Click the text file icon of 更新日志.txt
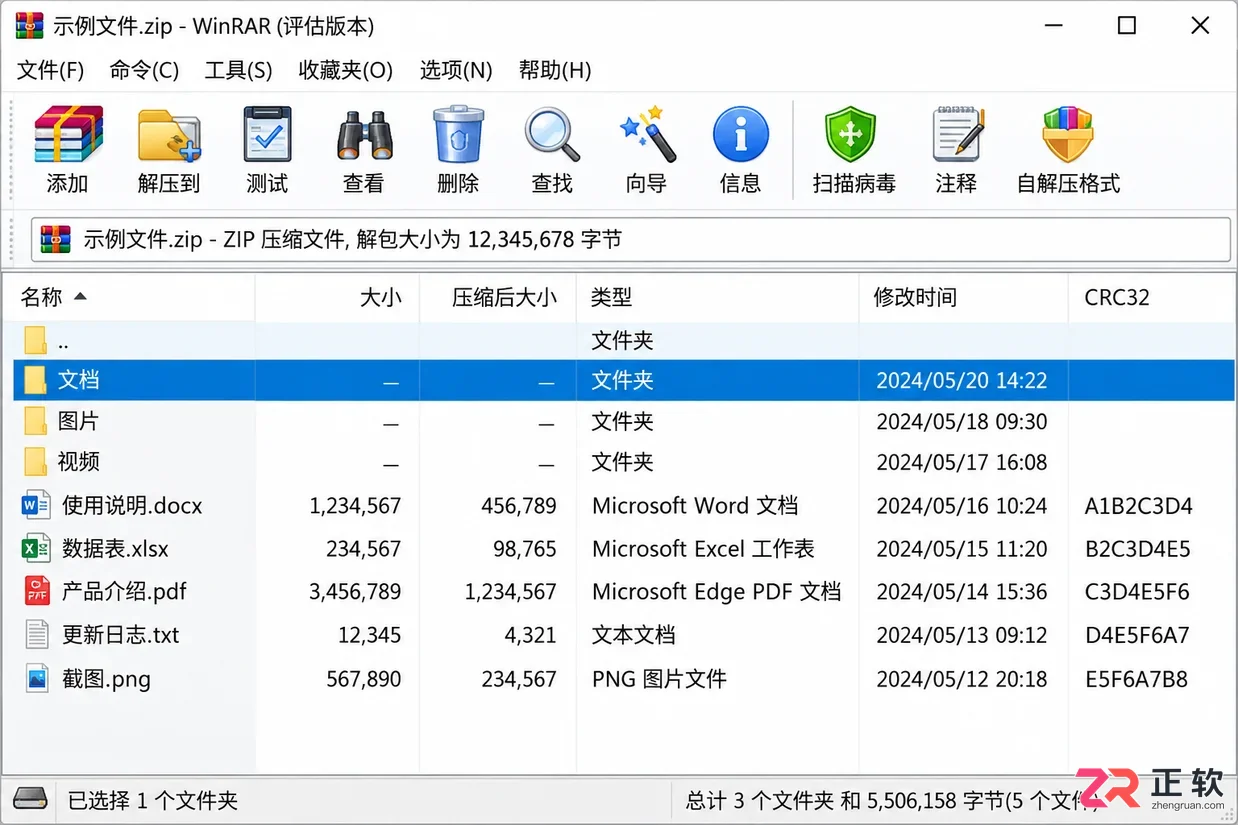This screenshot has width=1238, height=825. point(37,635)
